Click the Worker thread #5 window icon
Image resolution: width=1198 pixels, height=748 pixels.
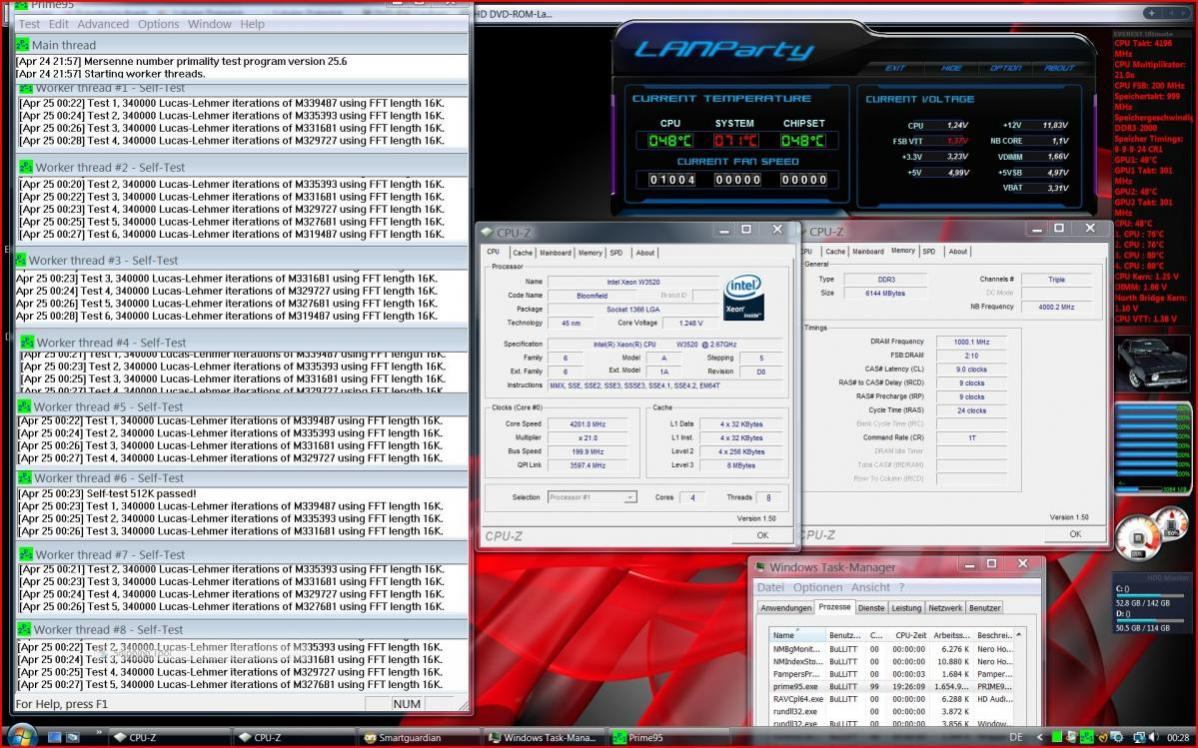pyautogui.click(x=24, y=406)
